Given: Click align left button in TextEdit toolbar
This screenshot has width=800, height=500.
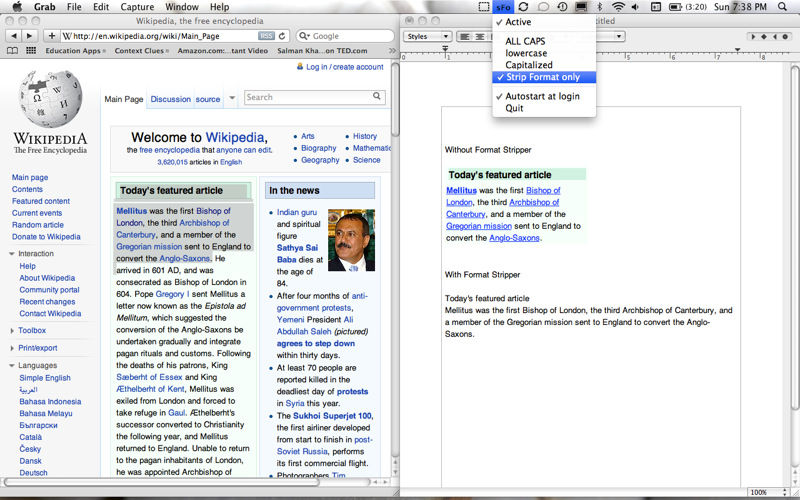Looking at the screenshot, I should tap(464, 36).
